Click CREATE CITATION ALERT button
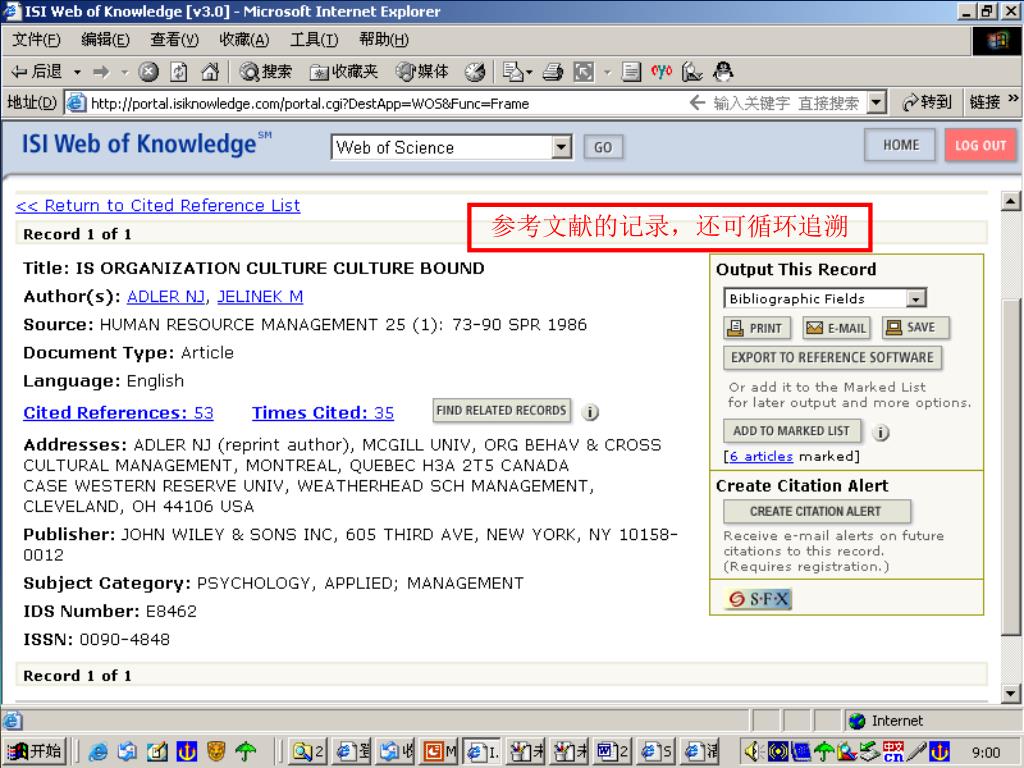The image size is (1024, 768). click(816, 511)
